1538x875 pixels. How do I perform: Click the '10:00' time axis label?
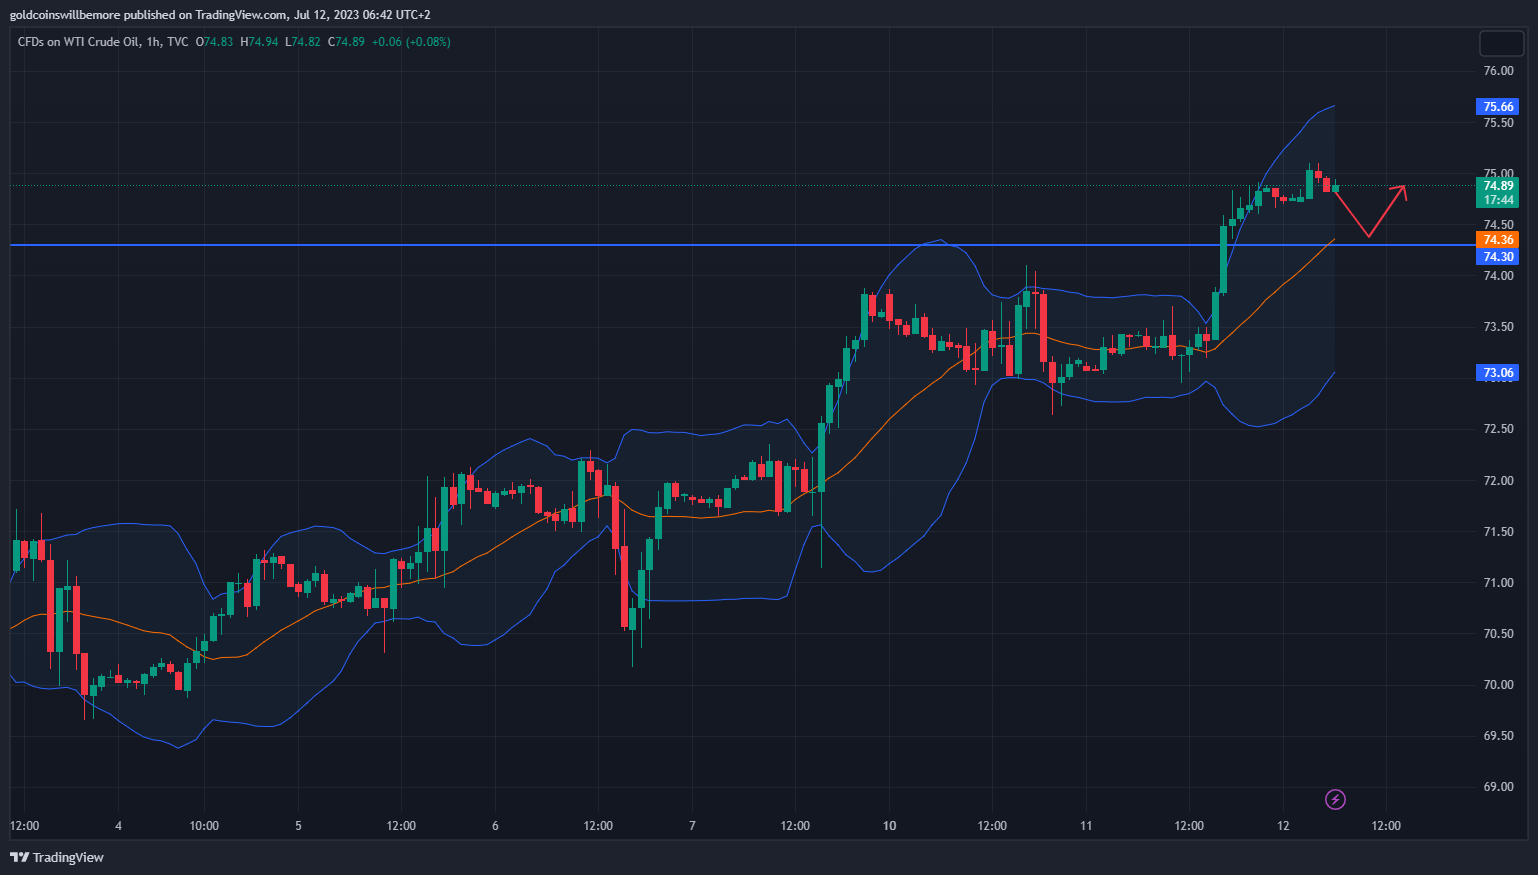click(x=204, y=826)
